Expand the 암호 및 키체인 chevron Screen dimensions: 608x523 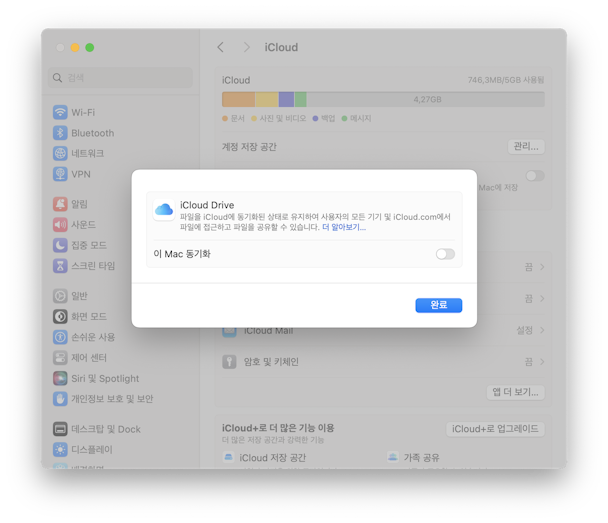tap(542, 362)
